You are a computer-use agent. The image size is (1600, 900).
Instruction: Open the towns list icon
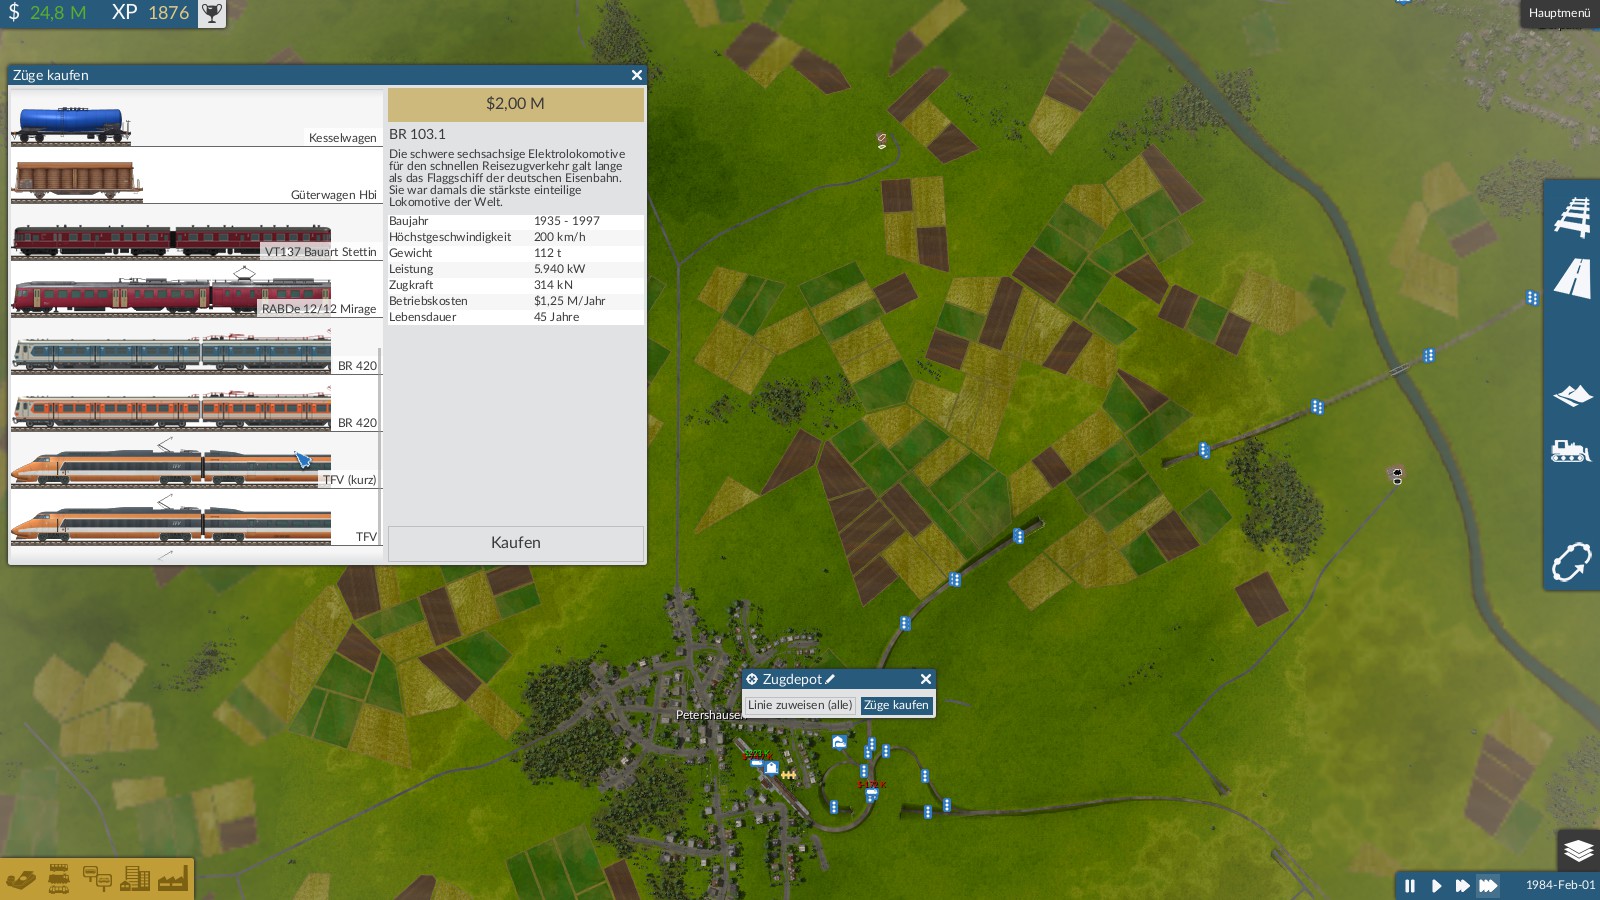pyautogui.click(x=135, y=879)
